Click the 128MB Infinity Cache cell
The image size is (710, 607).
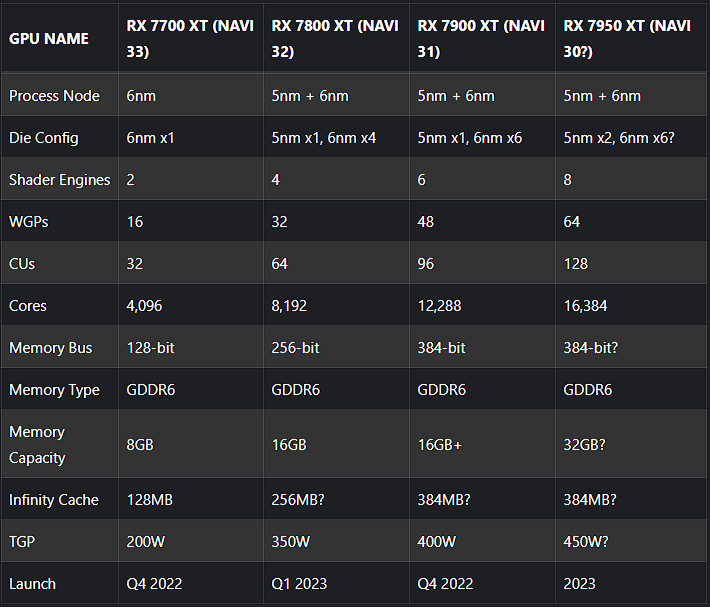150,499
